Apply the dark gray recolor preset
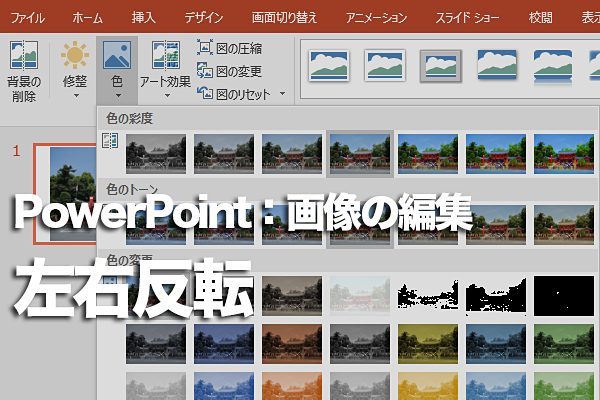 point(156,344)
